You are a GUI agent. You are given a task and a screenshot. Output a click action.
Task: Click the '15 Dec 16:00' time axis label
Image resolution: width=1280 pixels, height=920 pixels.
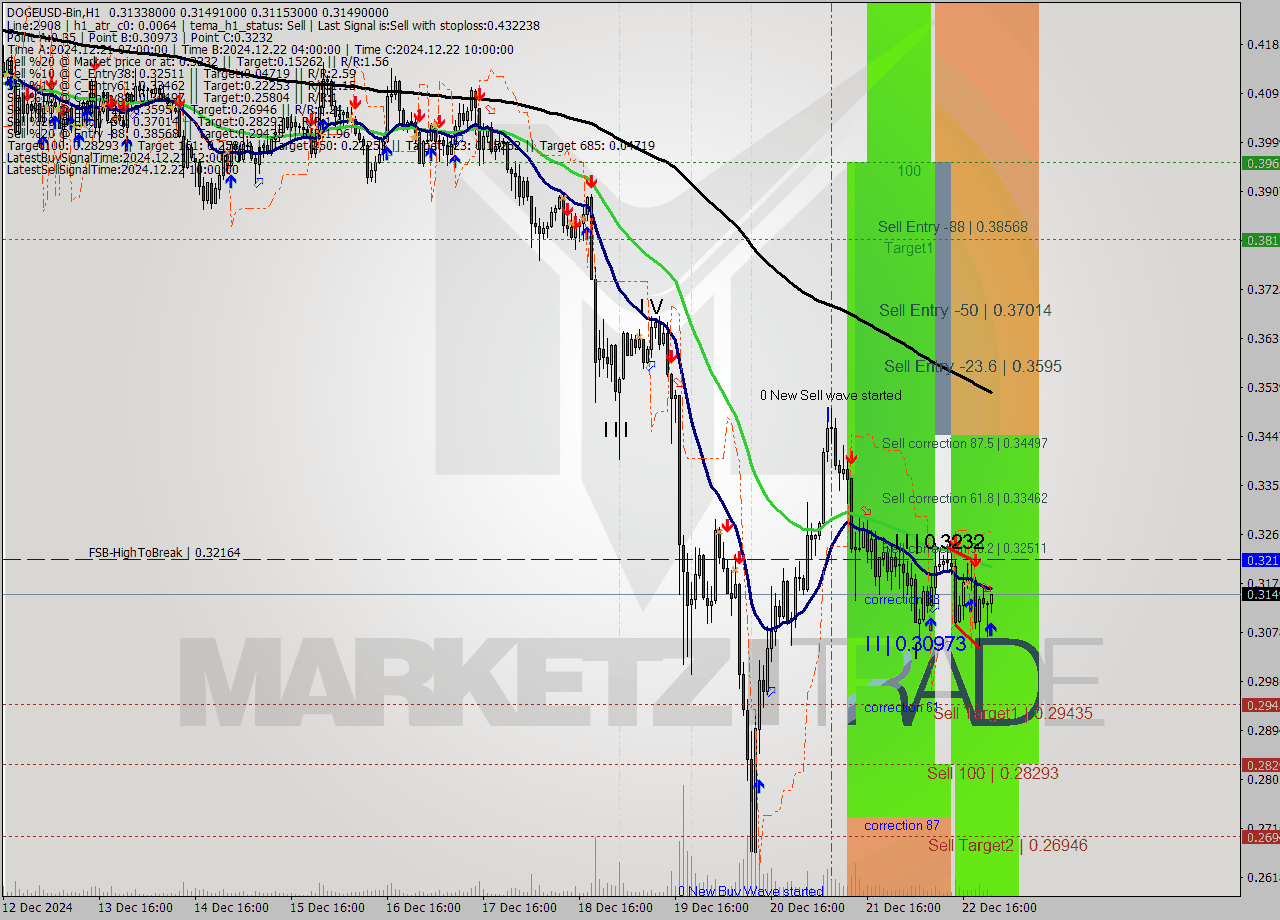pos(325,908)
